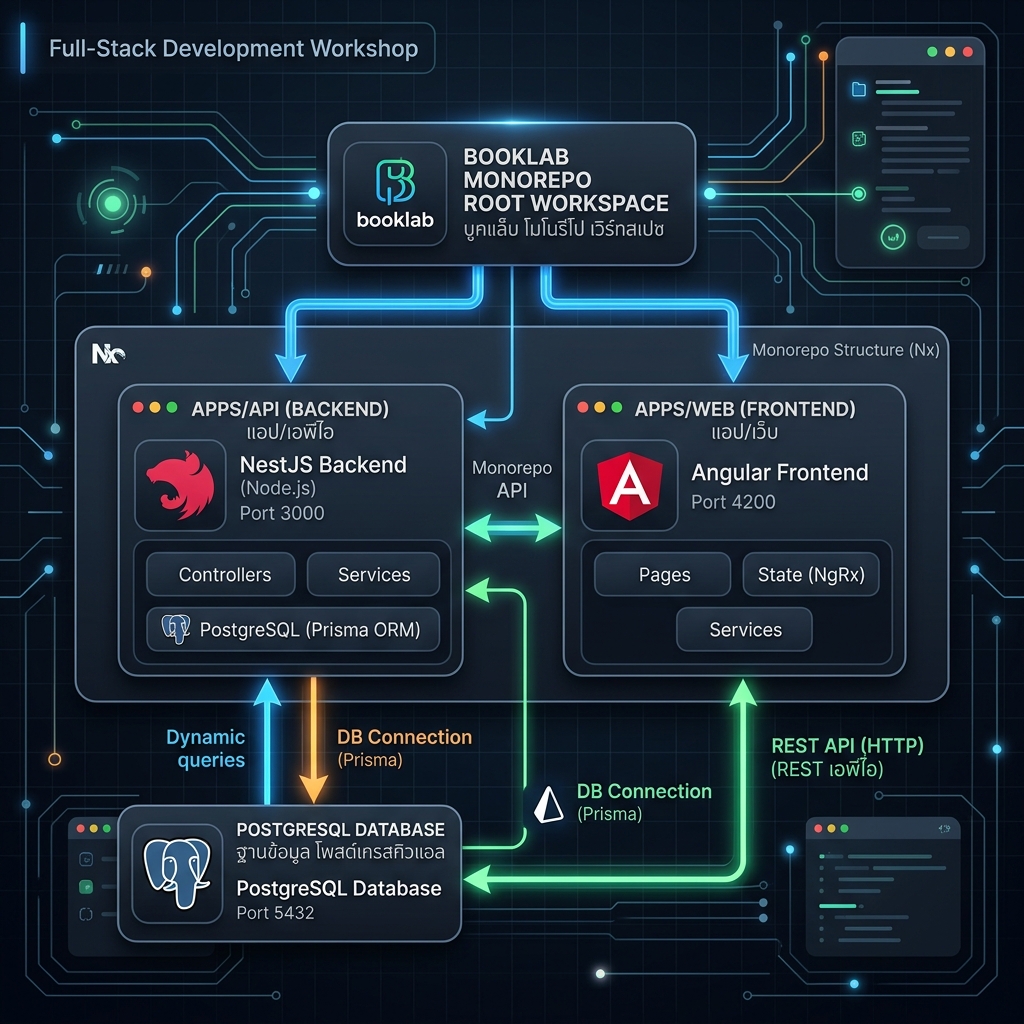
Task: Click the Nx logo in the monorepo panel
Action: (108, 353)
